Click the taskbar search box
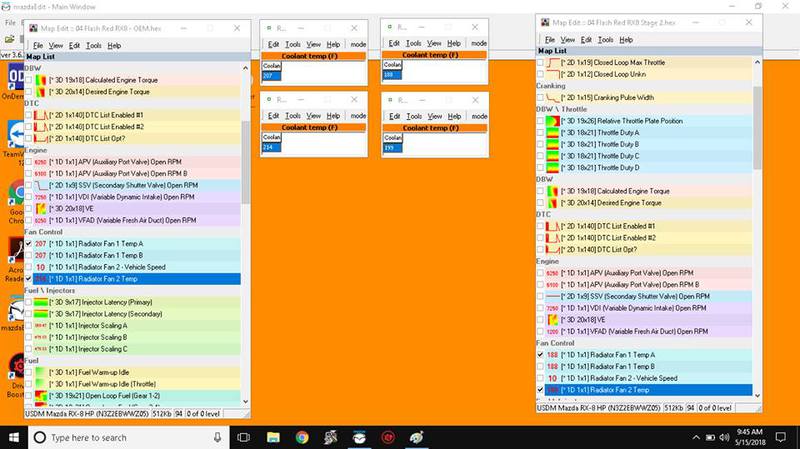Viewport: 800px width, 449px height. tap(130, 437)
